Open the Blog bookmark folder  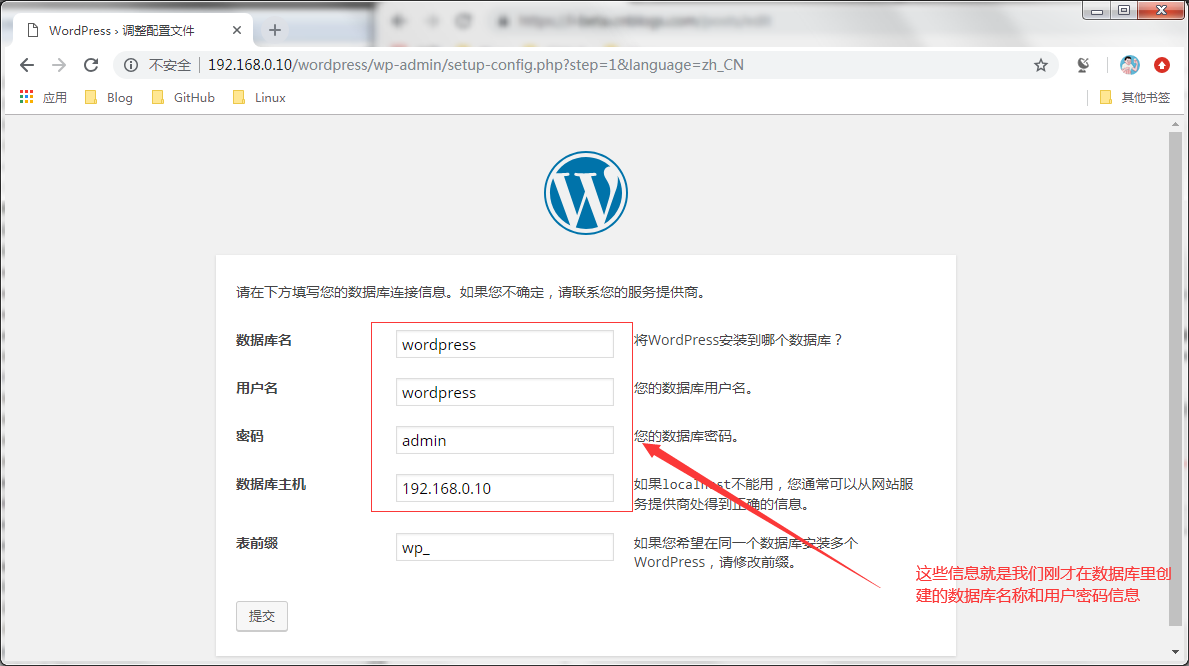[108, 97]
